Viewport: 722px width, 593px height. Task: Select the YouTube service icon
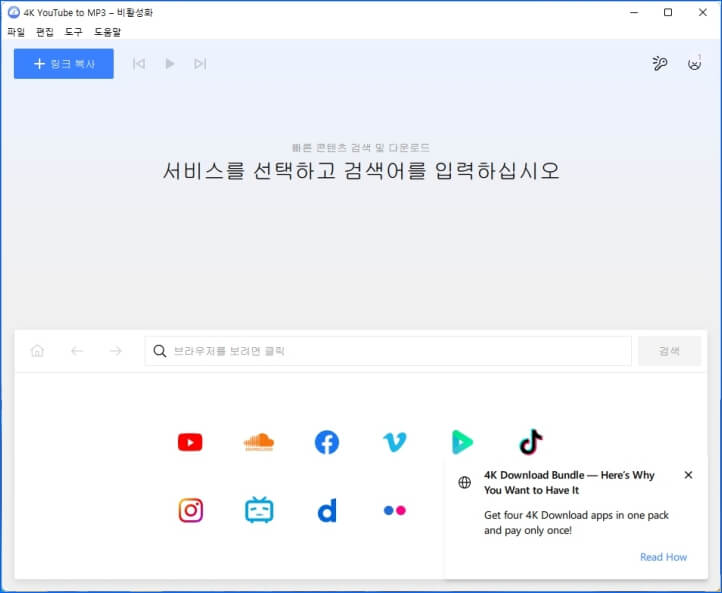click(x=190, y=442)
